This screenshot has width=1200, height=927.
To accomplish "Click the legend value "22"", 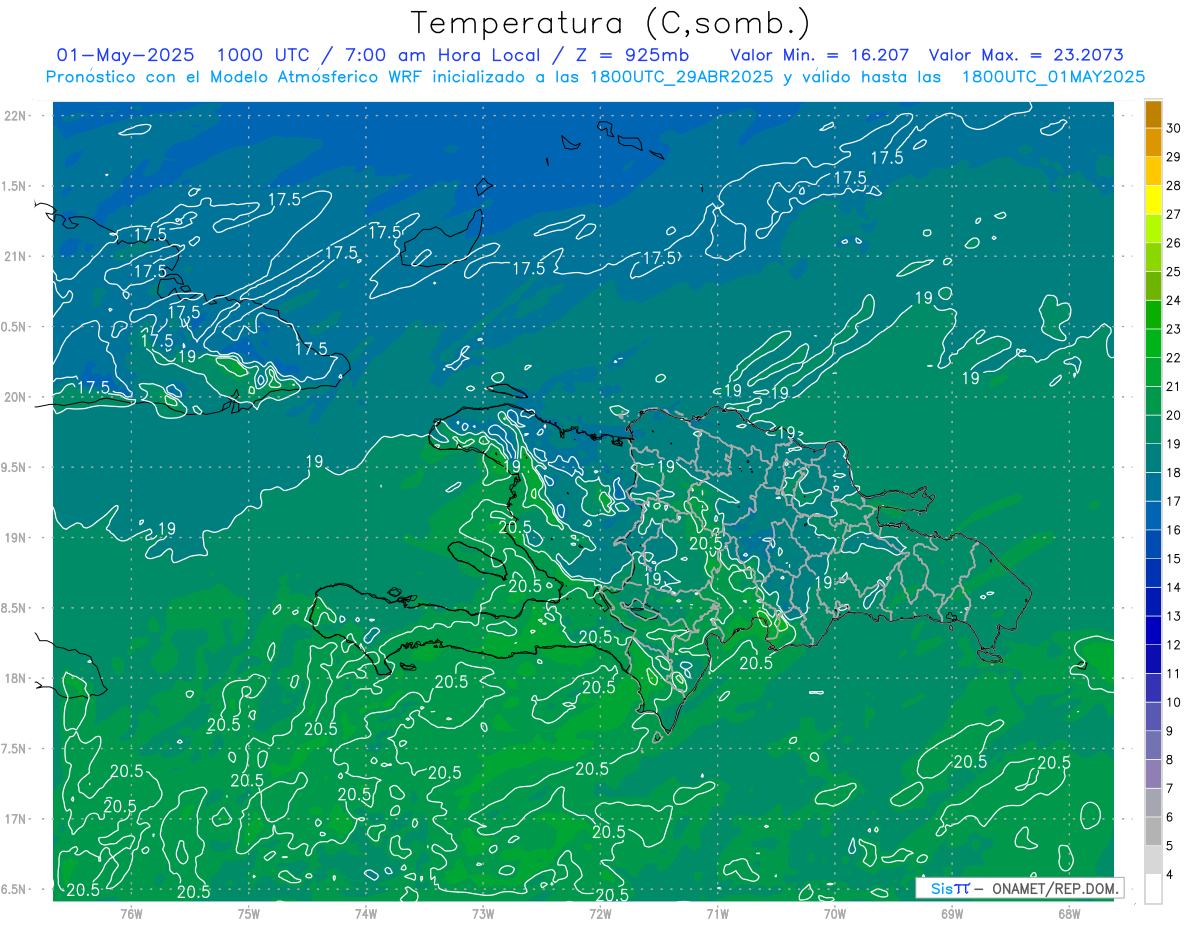I will point(1174,358).
